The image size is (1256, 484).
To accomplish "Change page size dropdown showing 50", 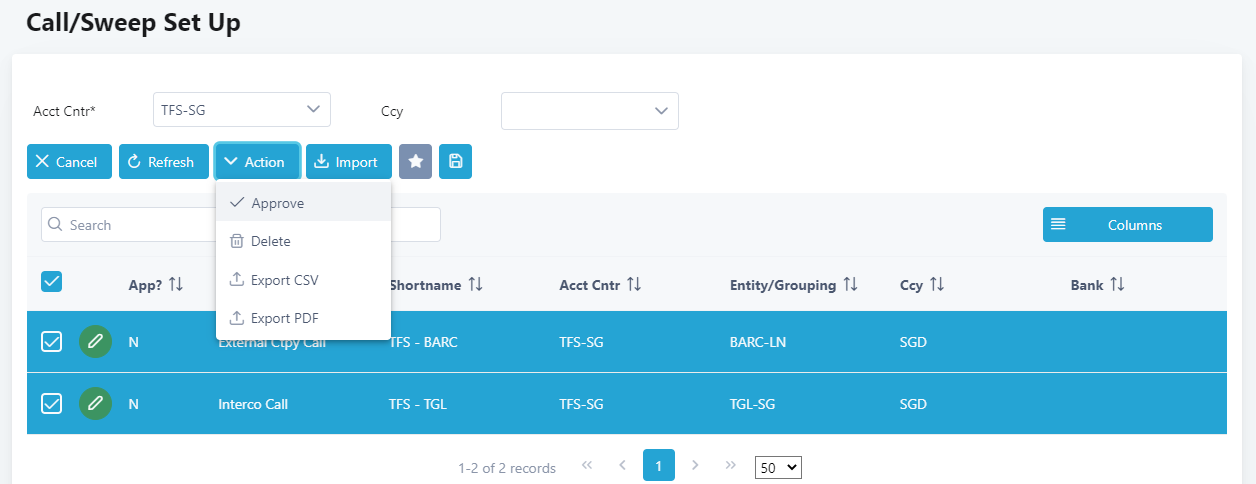I will [778, 467].
